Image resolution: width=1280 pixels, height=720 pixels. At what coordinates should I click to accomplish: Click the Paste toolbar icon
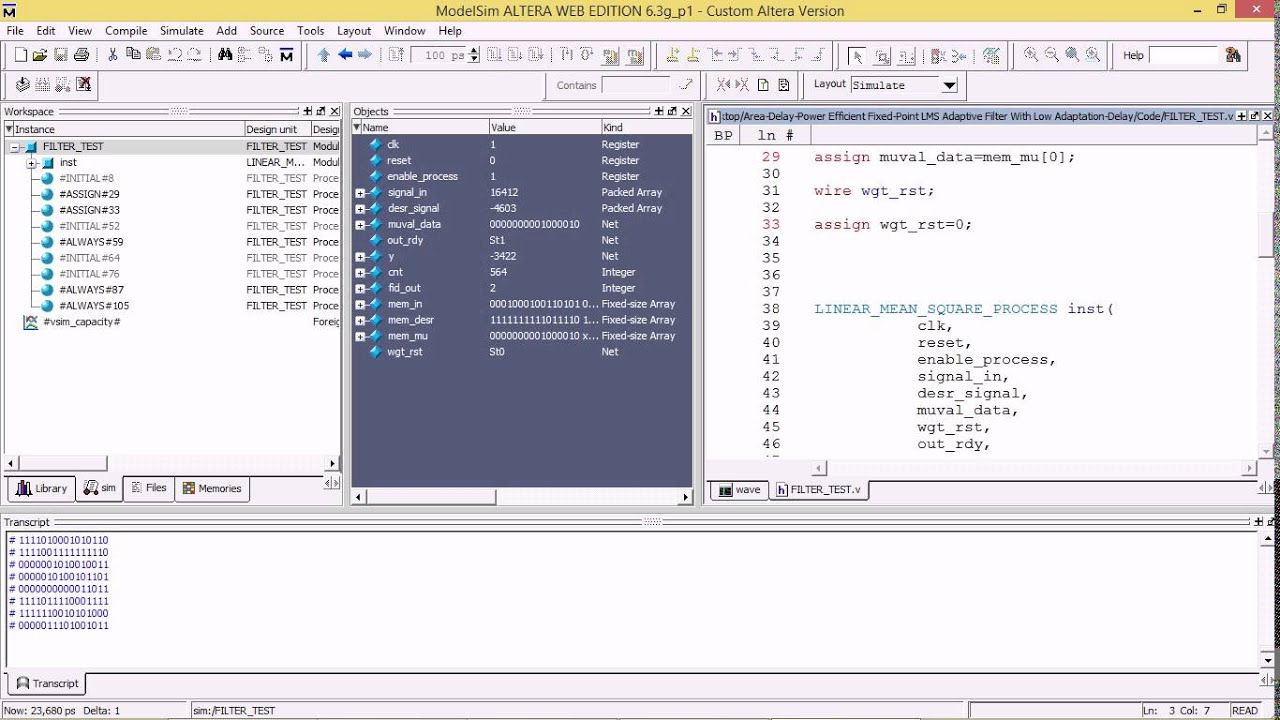pos(154,55)
